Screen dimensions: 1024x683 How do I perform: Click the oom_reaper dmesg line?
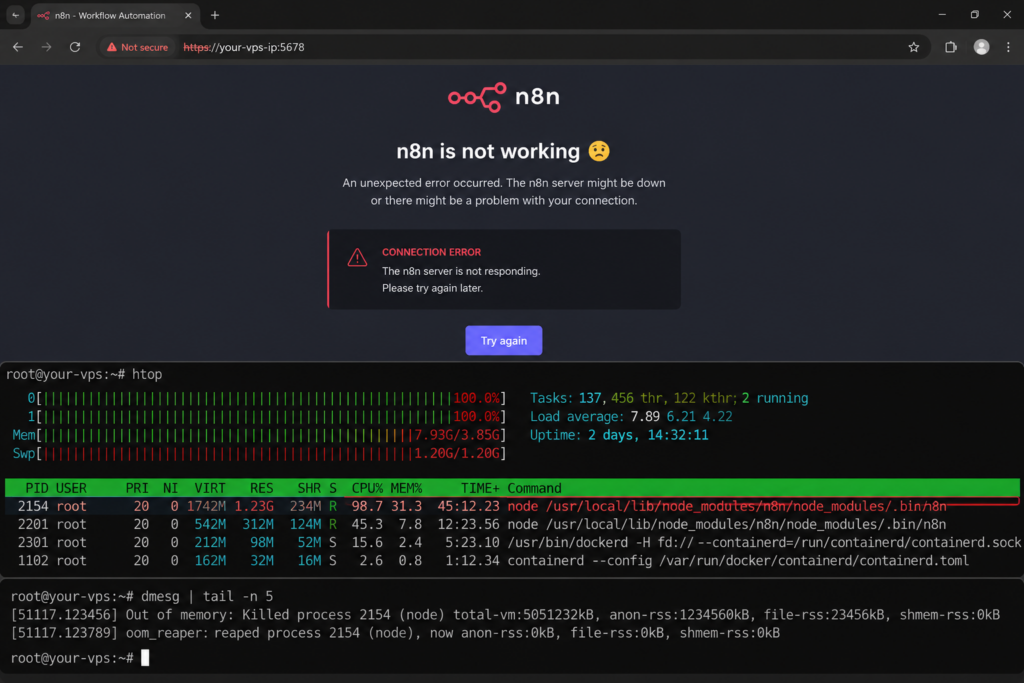(395, 633)
